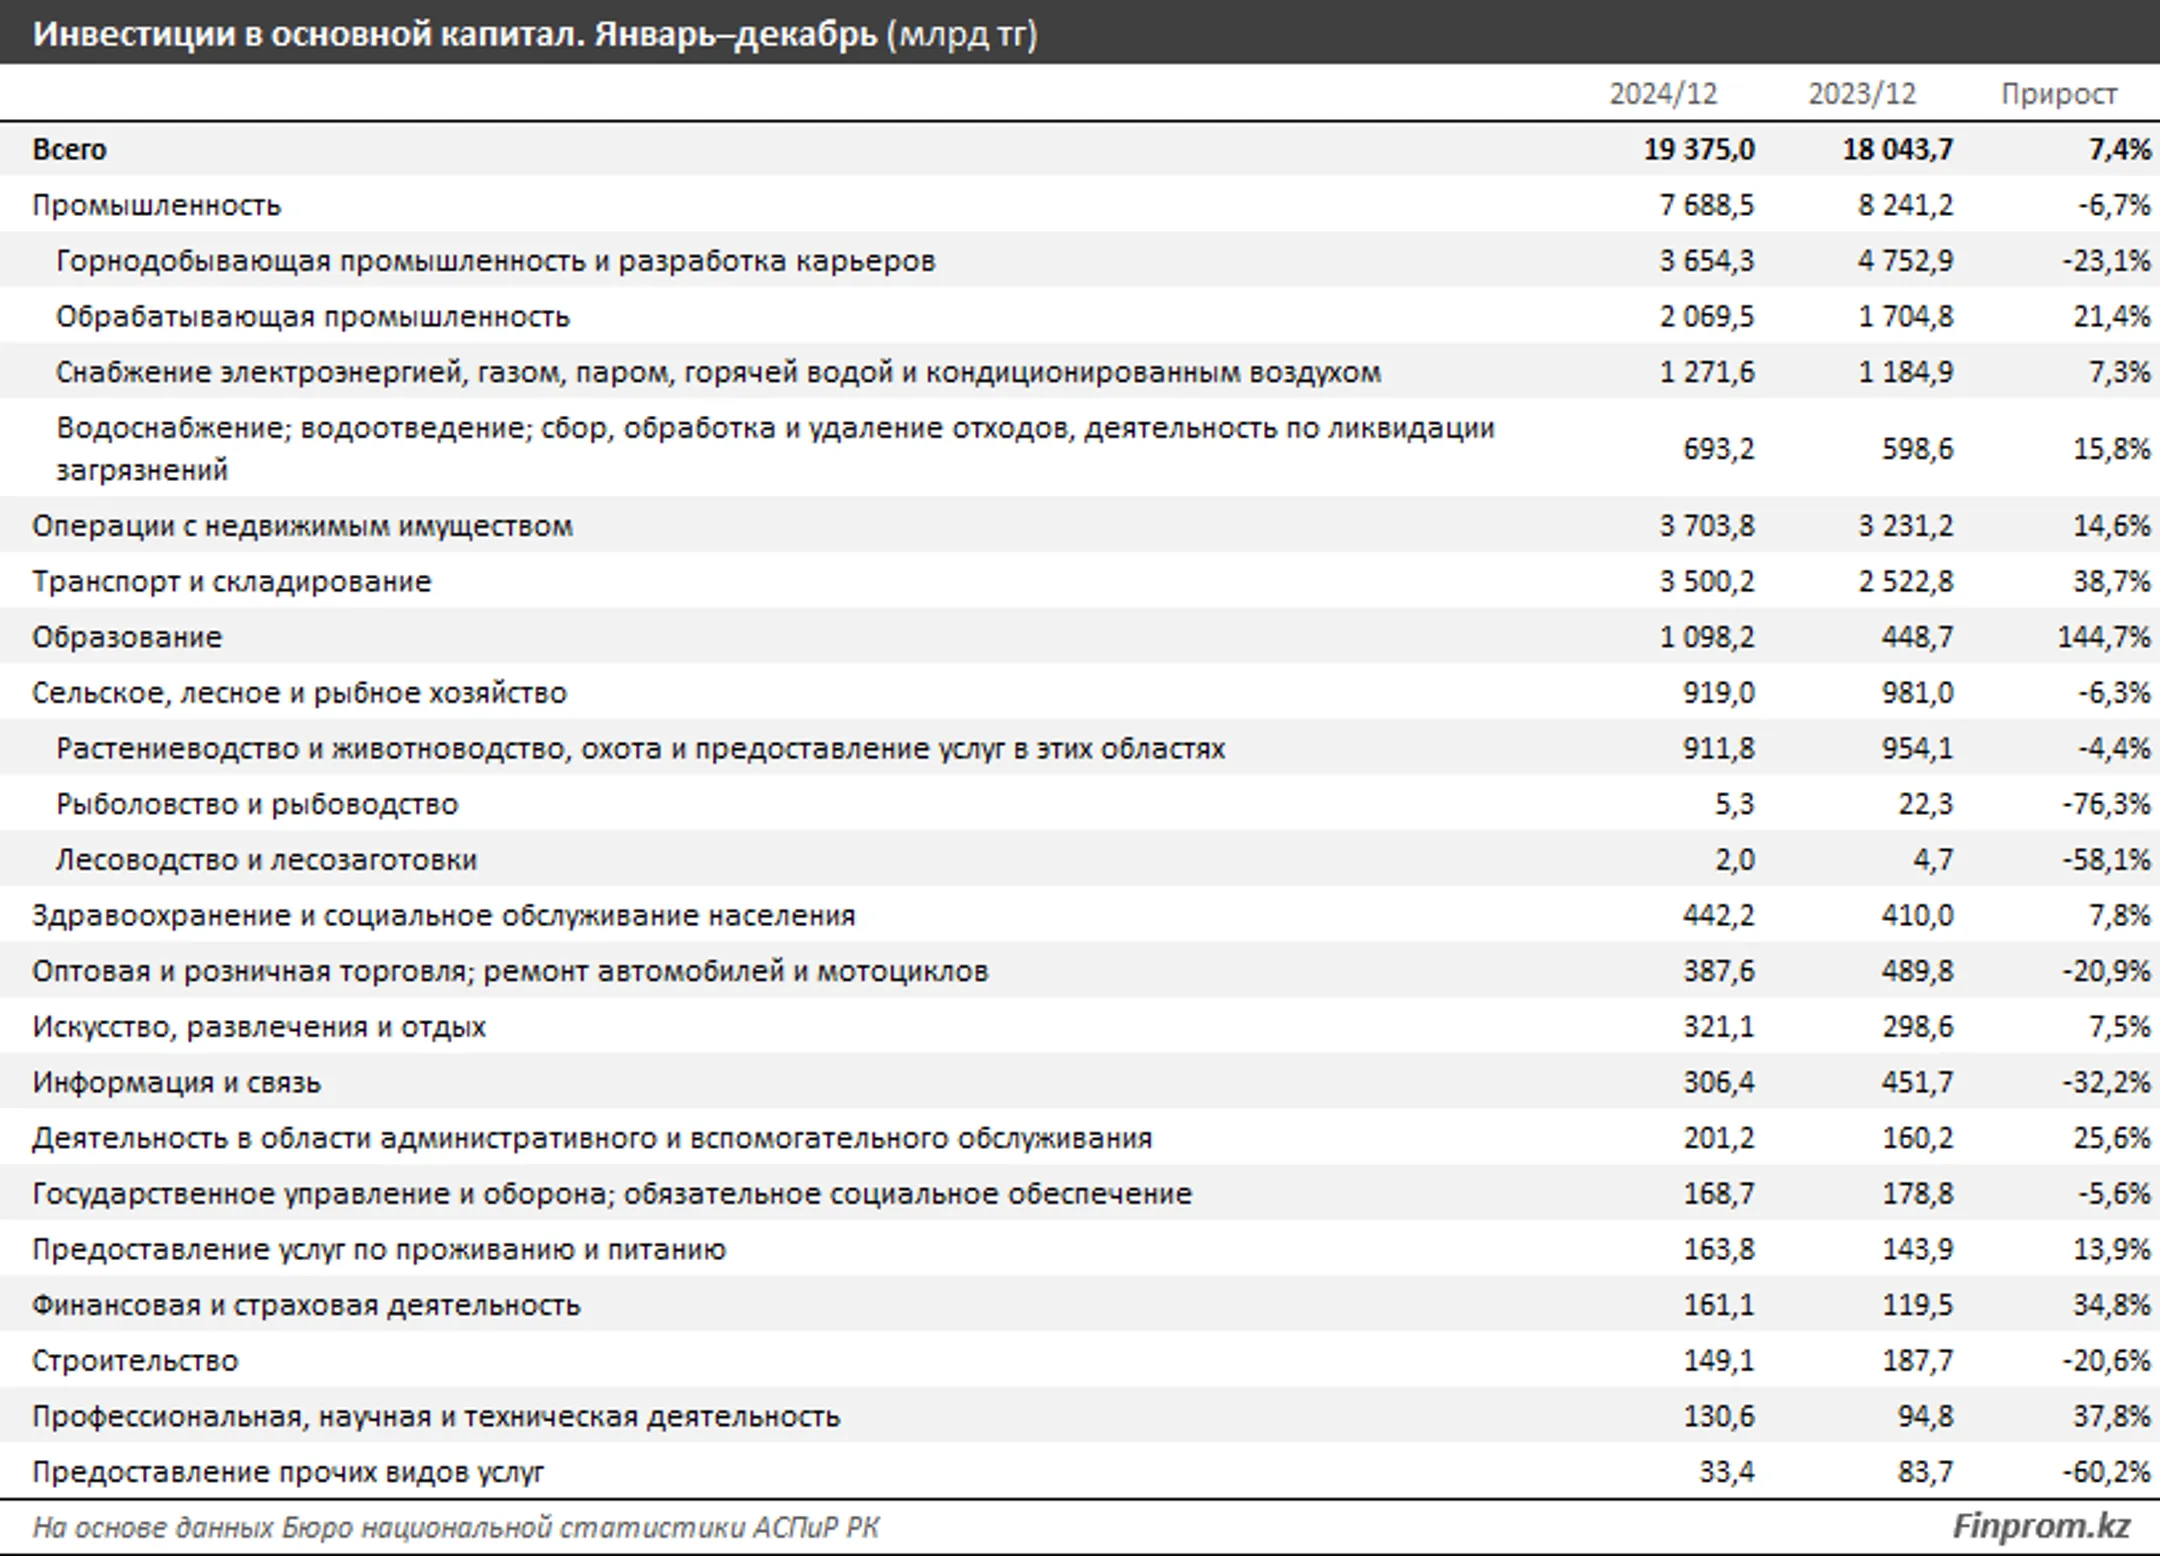Click the Строительство row label
Image resolution: width=2160 pixels, height=1556 pixels.
click(135, 1361)
